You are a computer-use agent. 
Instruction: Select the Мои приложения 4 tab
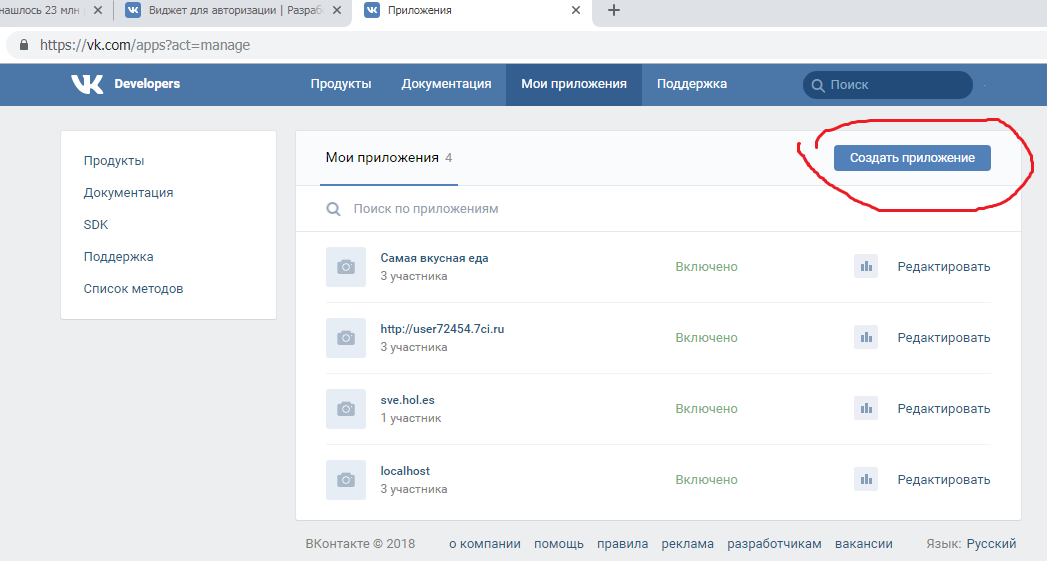[x=389, y=158]
